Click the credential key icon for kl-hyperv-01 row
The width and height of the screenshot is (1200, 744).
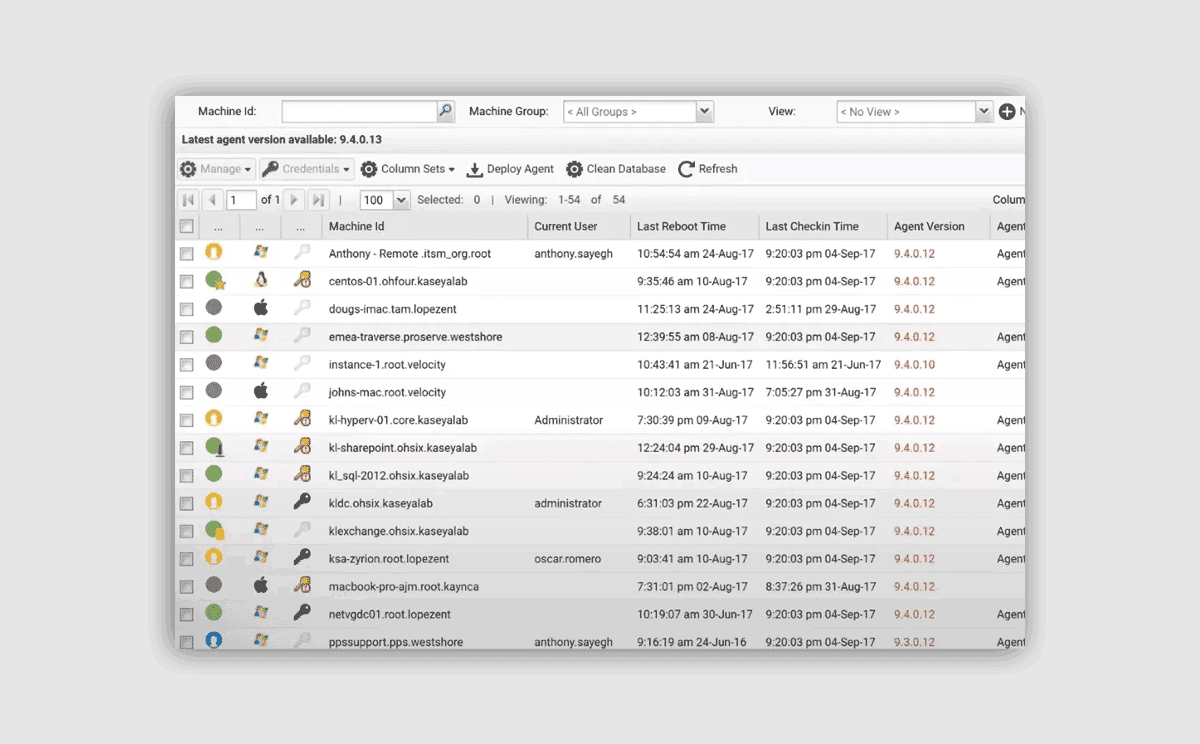(302, 419)
